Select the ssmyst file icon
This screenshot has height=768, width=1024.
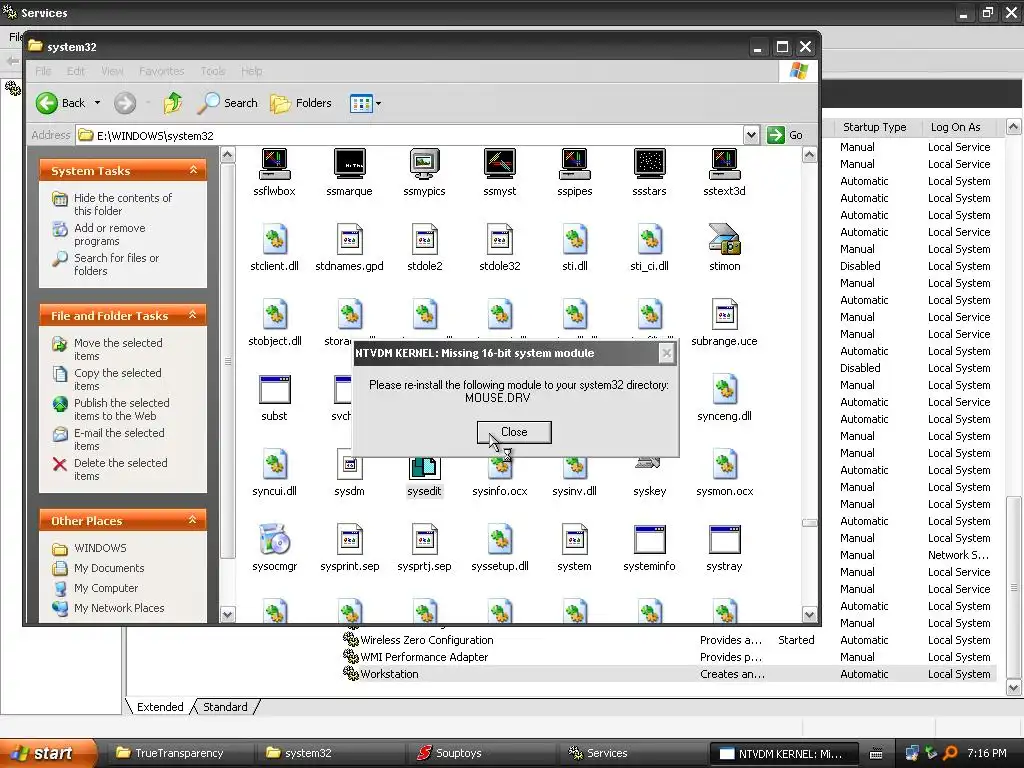coord(500,165)
